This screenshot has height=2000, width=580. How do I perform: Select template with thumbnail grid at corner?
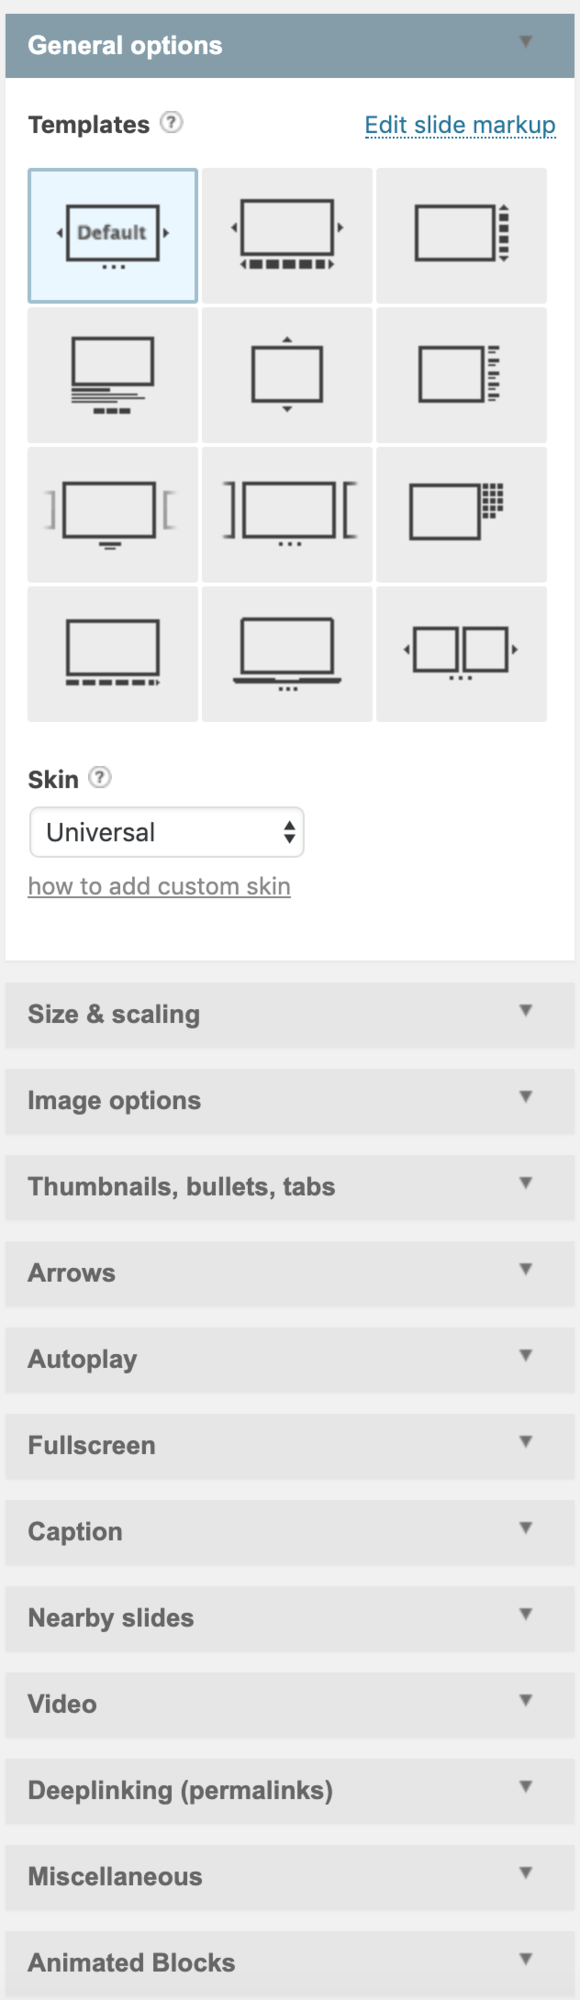click(461, 514)
